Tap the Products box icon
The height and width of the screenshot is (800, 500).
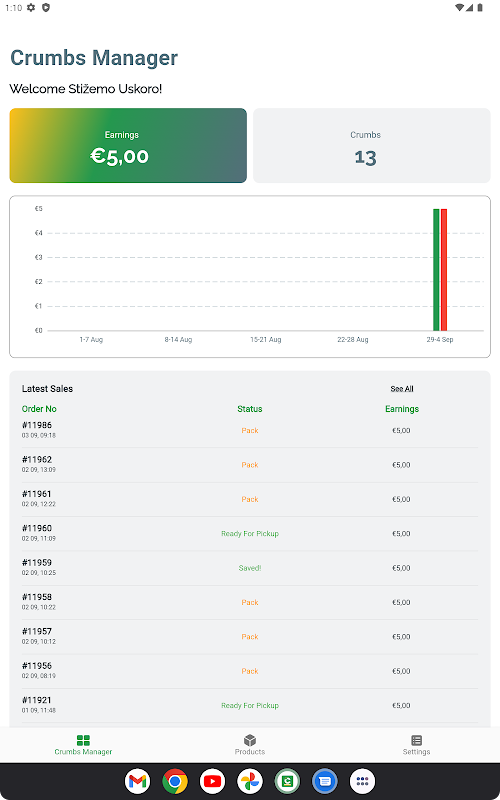tap(250, 740)
